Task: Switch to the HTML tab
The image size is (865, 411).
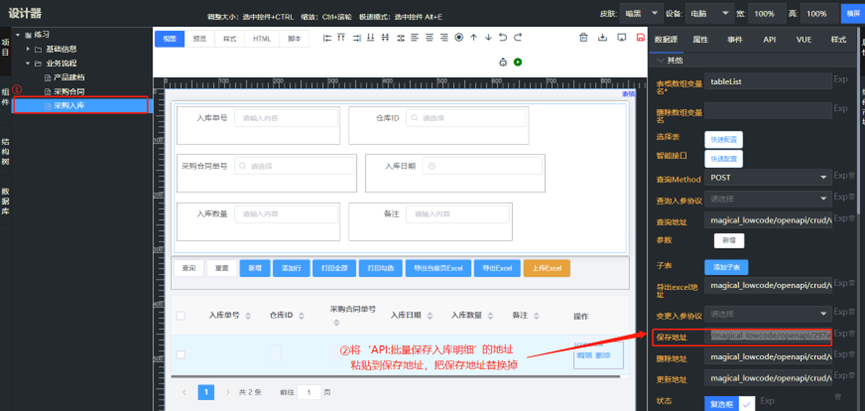Action: (262, 39)
